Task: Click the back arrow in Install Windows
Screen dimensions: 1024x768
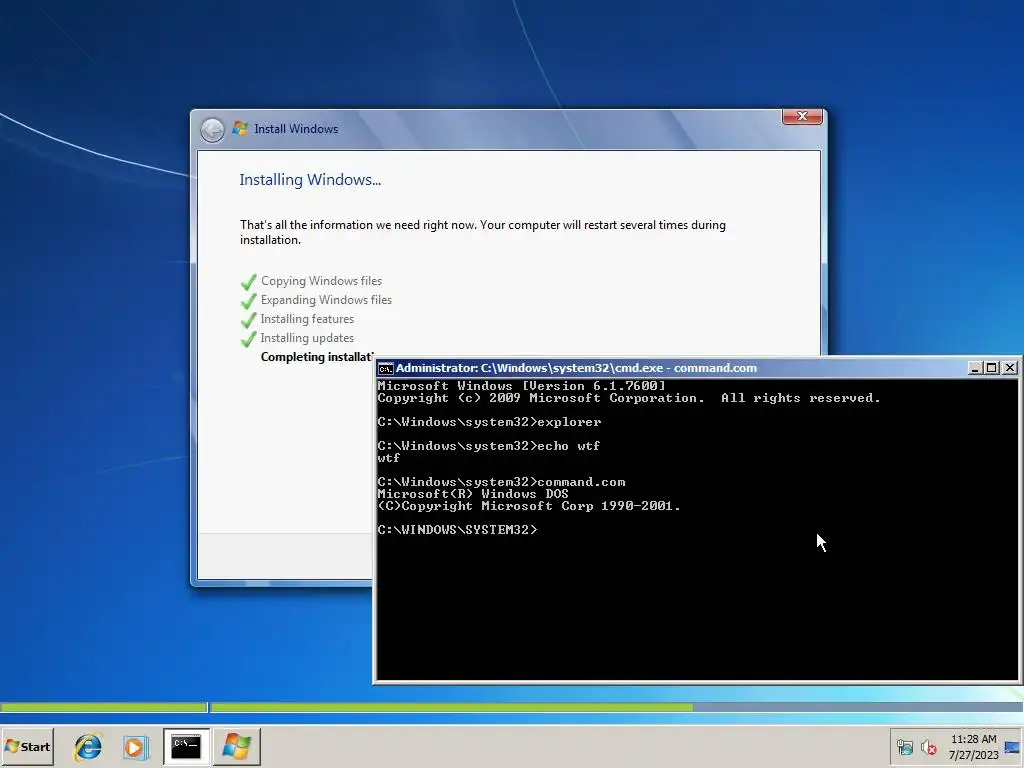Action: click(x=212, y=129)
